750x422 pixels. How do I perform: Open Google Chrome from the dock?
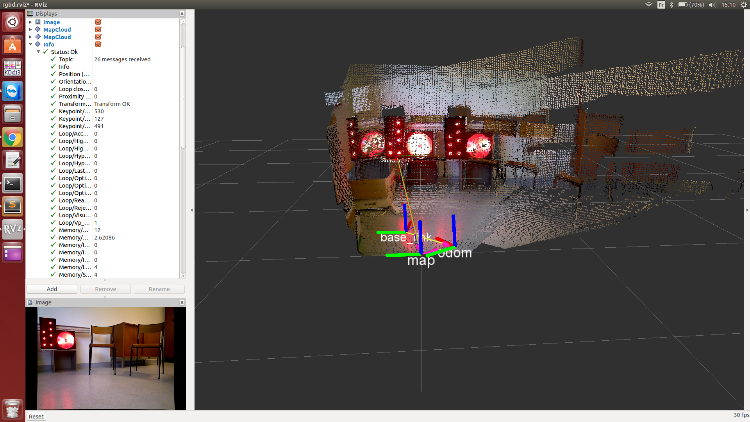point(12,138)
